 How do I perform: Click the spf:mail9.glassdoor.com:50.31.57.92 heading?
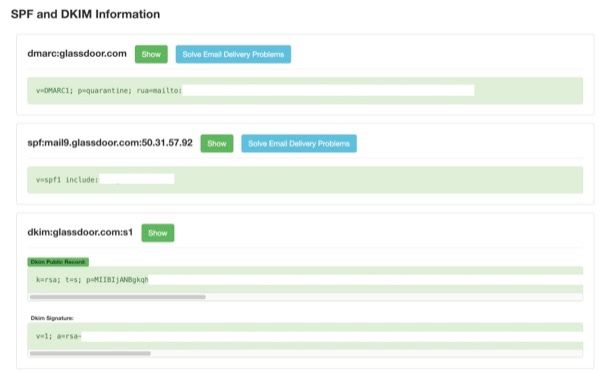[110, 143]
